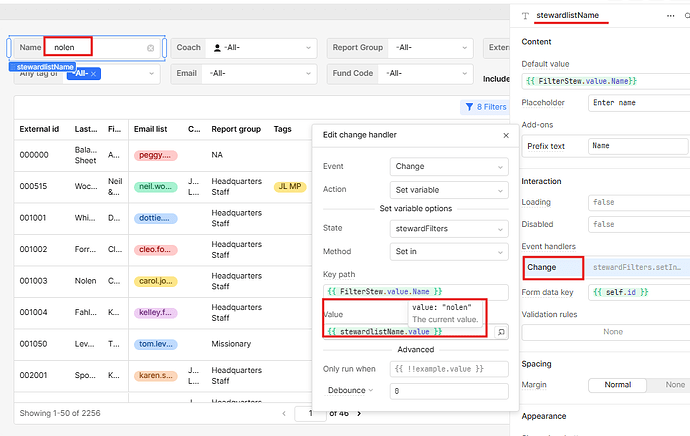Viewport: 690px width, 436px height.
Task: Clear the Name filter with the X icon
Action: [x=151, y=48]
